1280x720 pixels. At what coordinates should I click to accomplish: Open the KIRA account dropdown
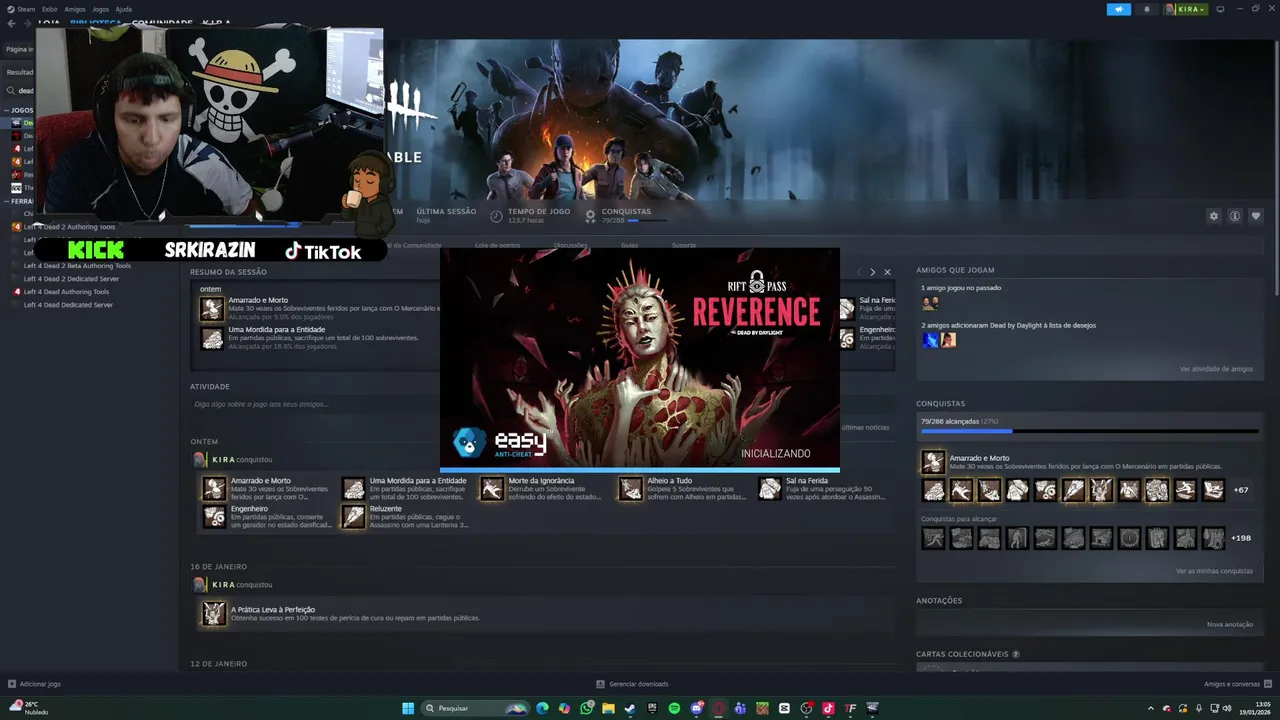1186,9
